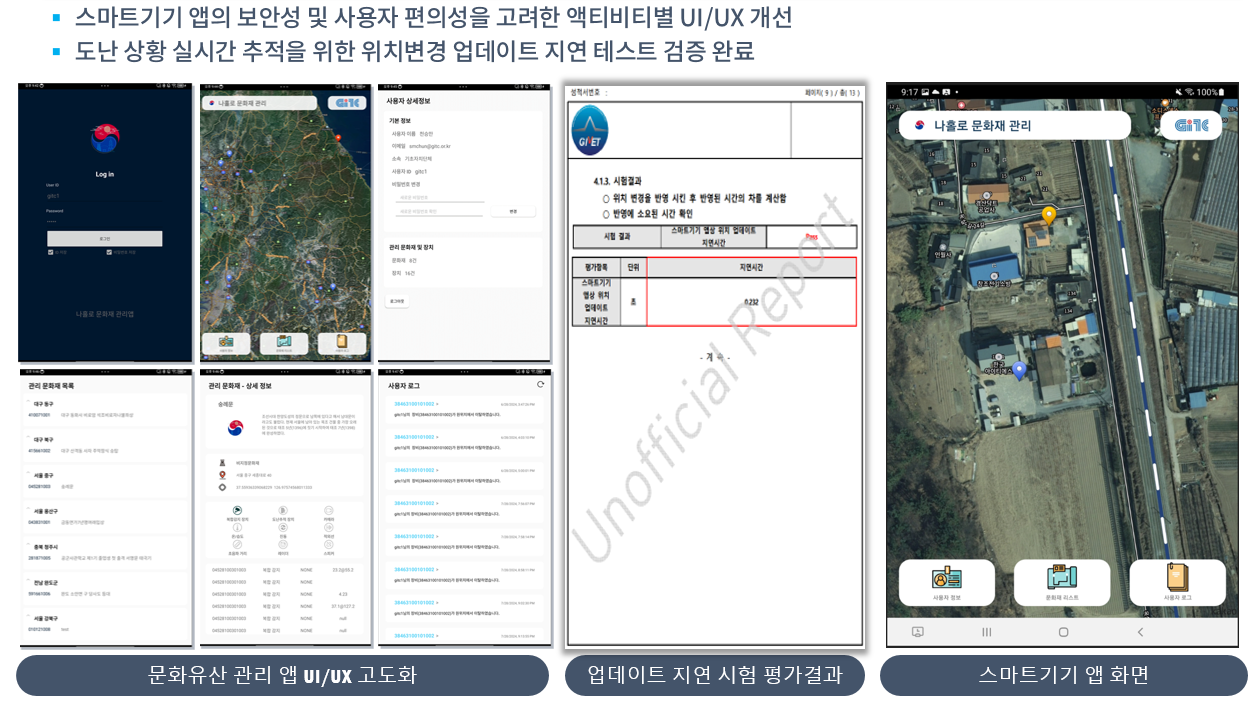
Task: Click 나홀로 문화재 관리 title bar on large map
Action: 1014,125
